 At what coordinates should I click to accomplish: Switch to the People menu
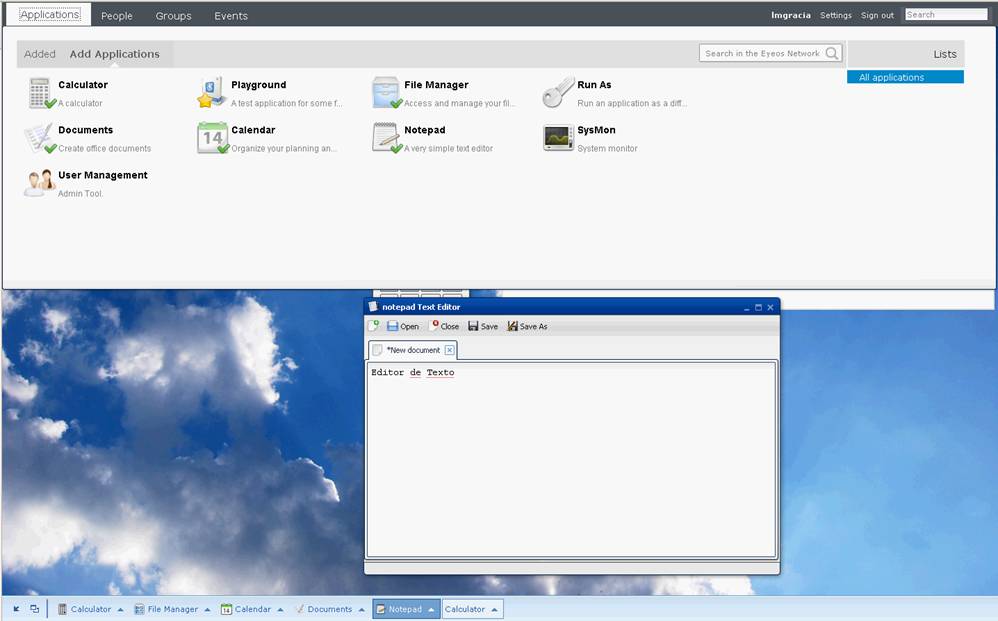pyautogui.click(x=117, y=16)
